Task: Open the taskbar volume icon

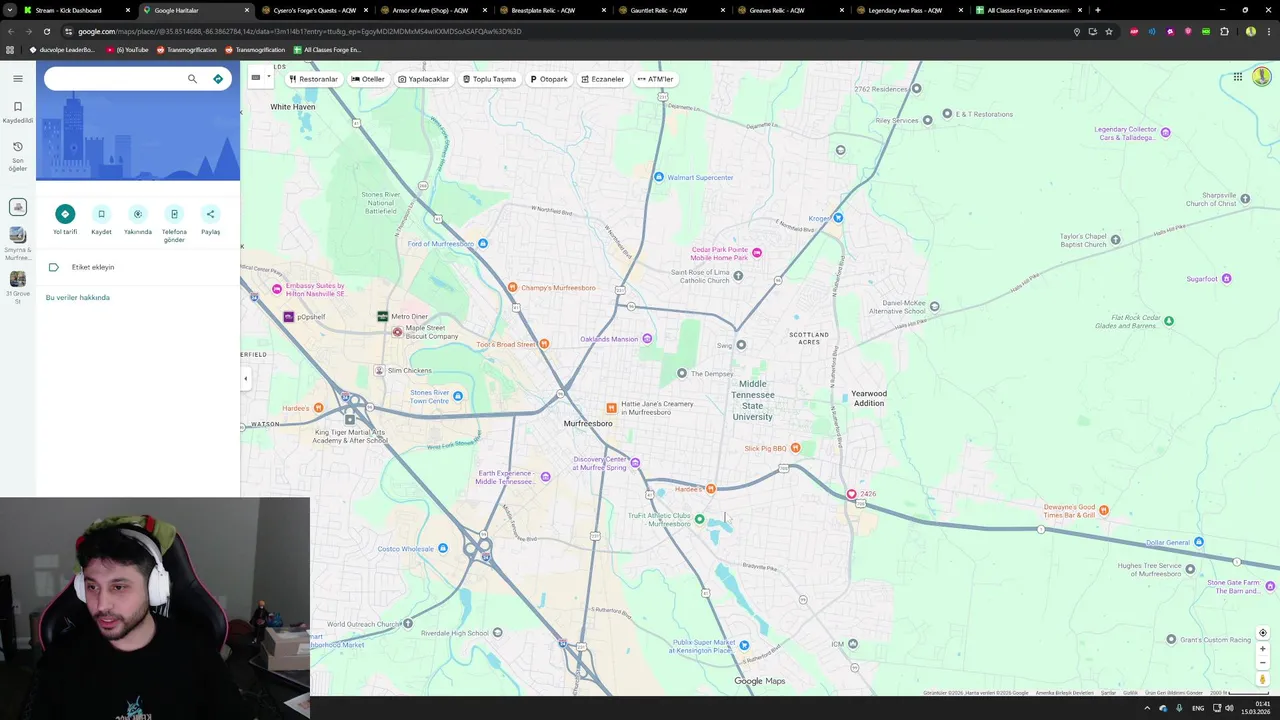Action: [x=1229, y=708]
